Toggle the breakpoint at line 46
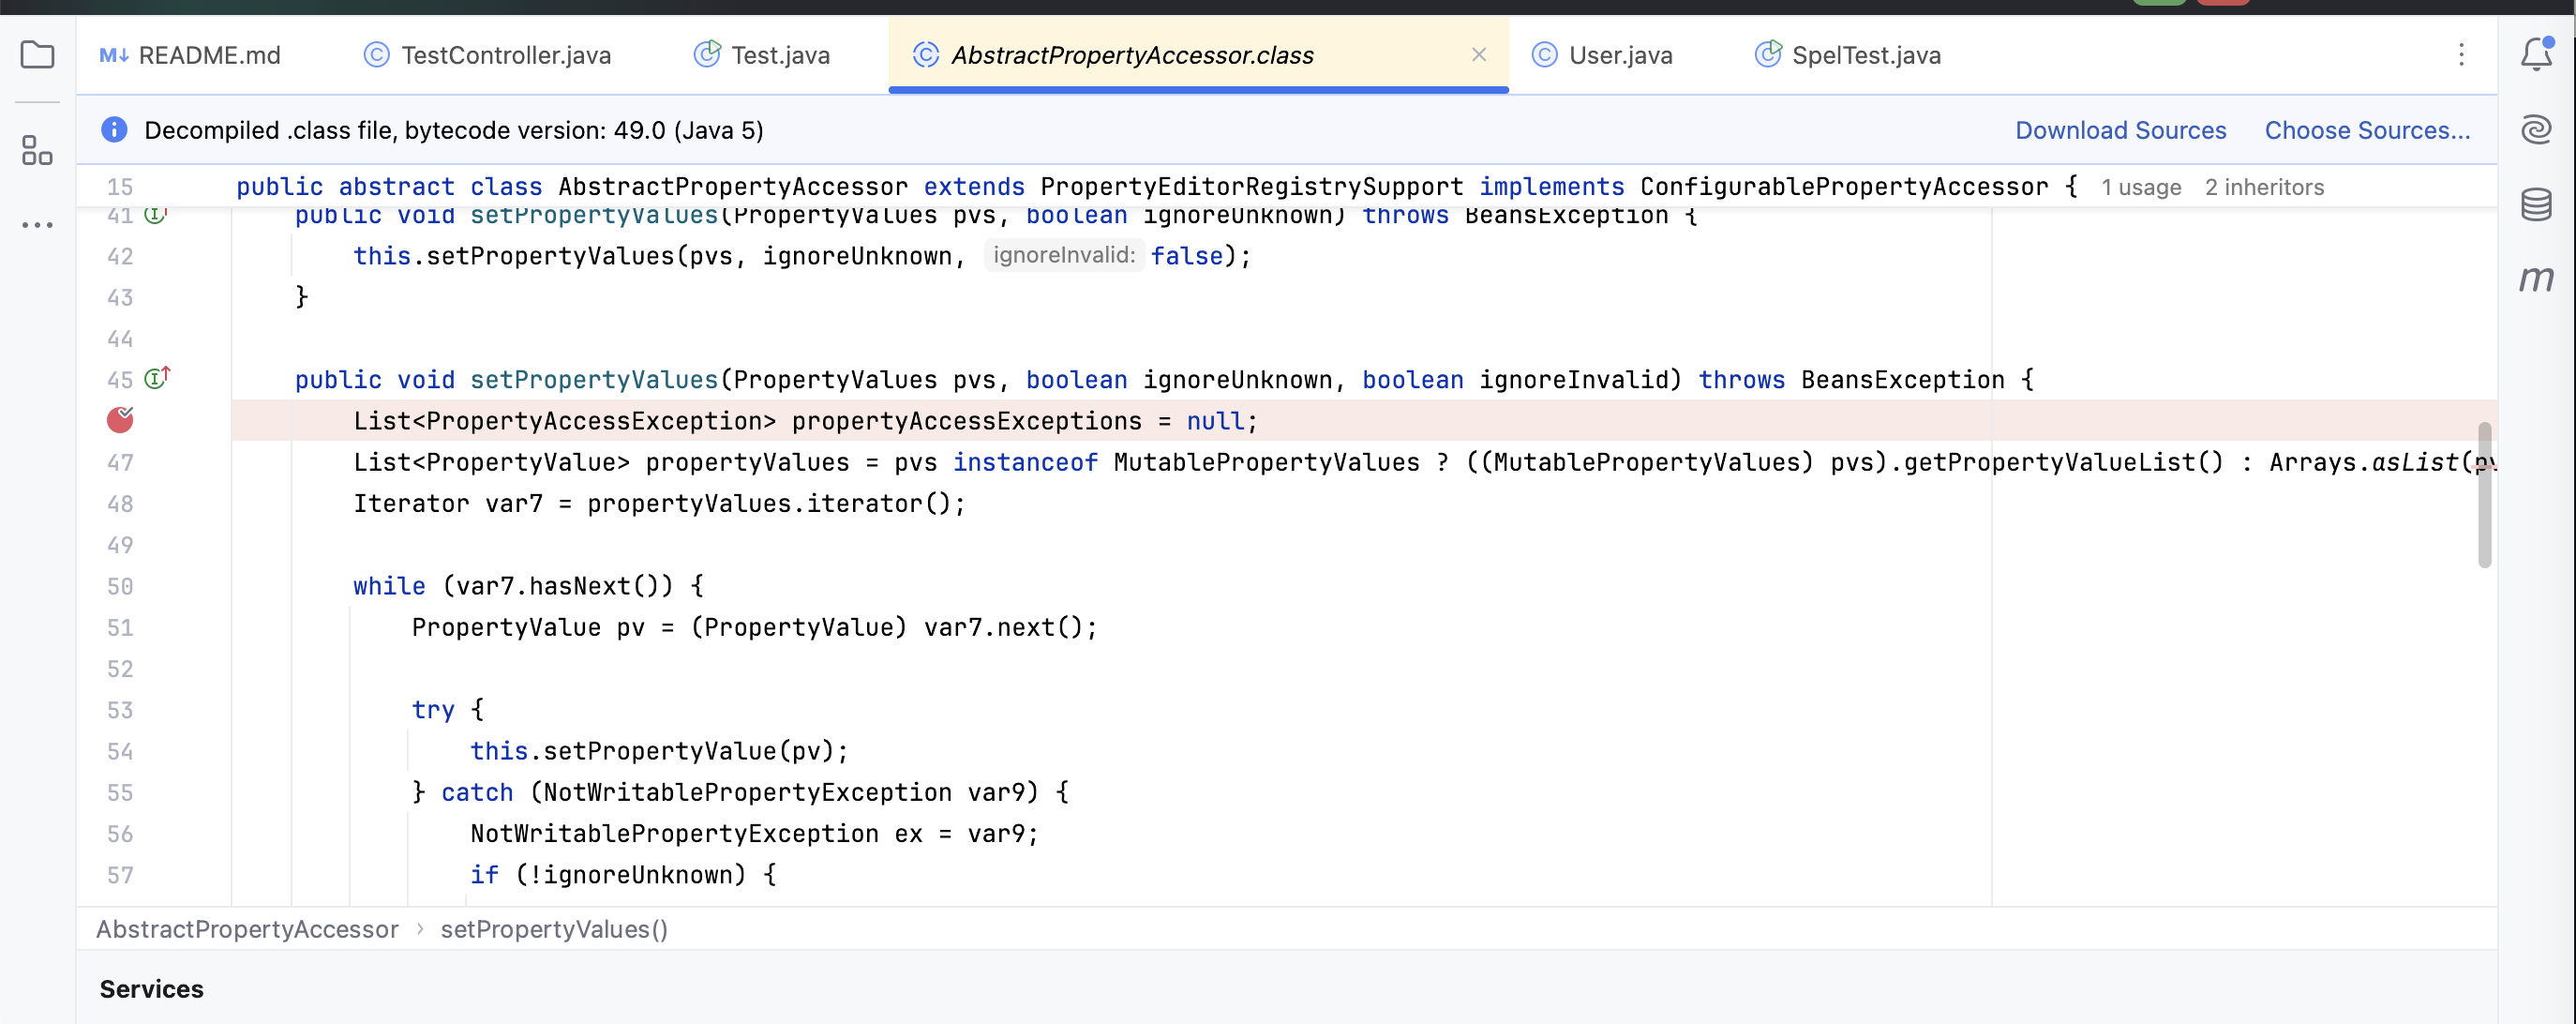2576x1024 pixels. [x=120, y=420]
